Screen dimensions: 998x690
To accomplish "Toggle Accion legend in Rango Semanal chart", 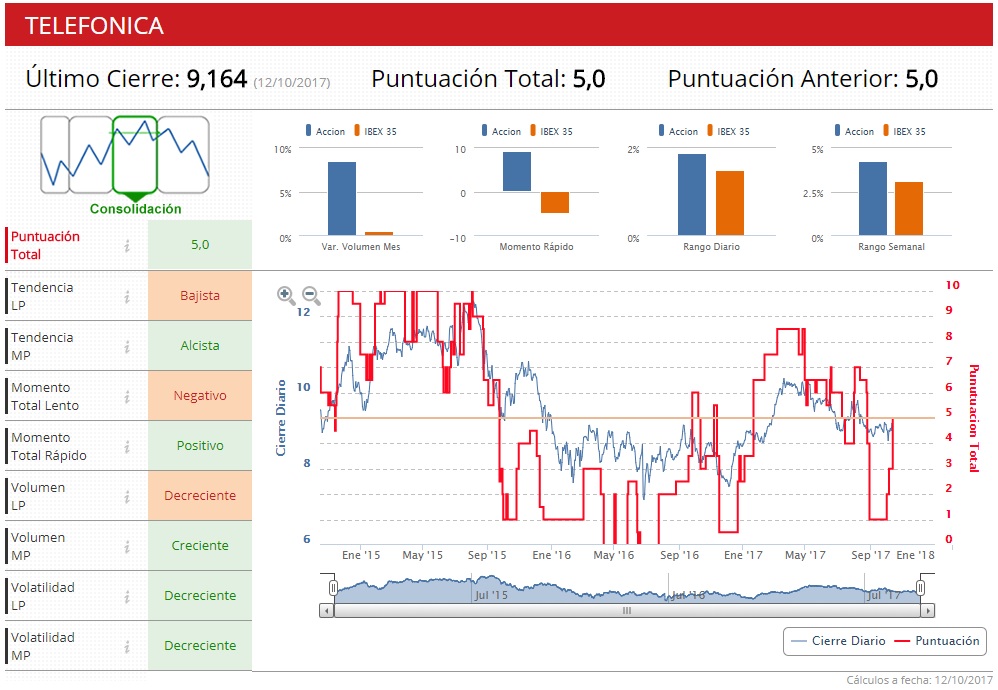I will (855, 131).
